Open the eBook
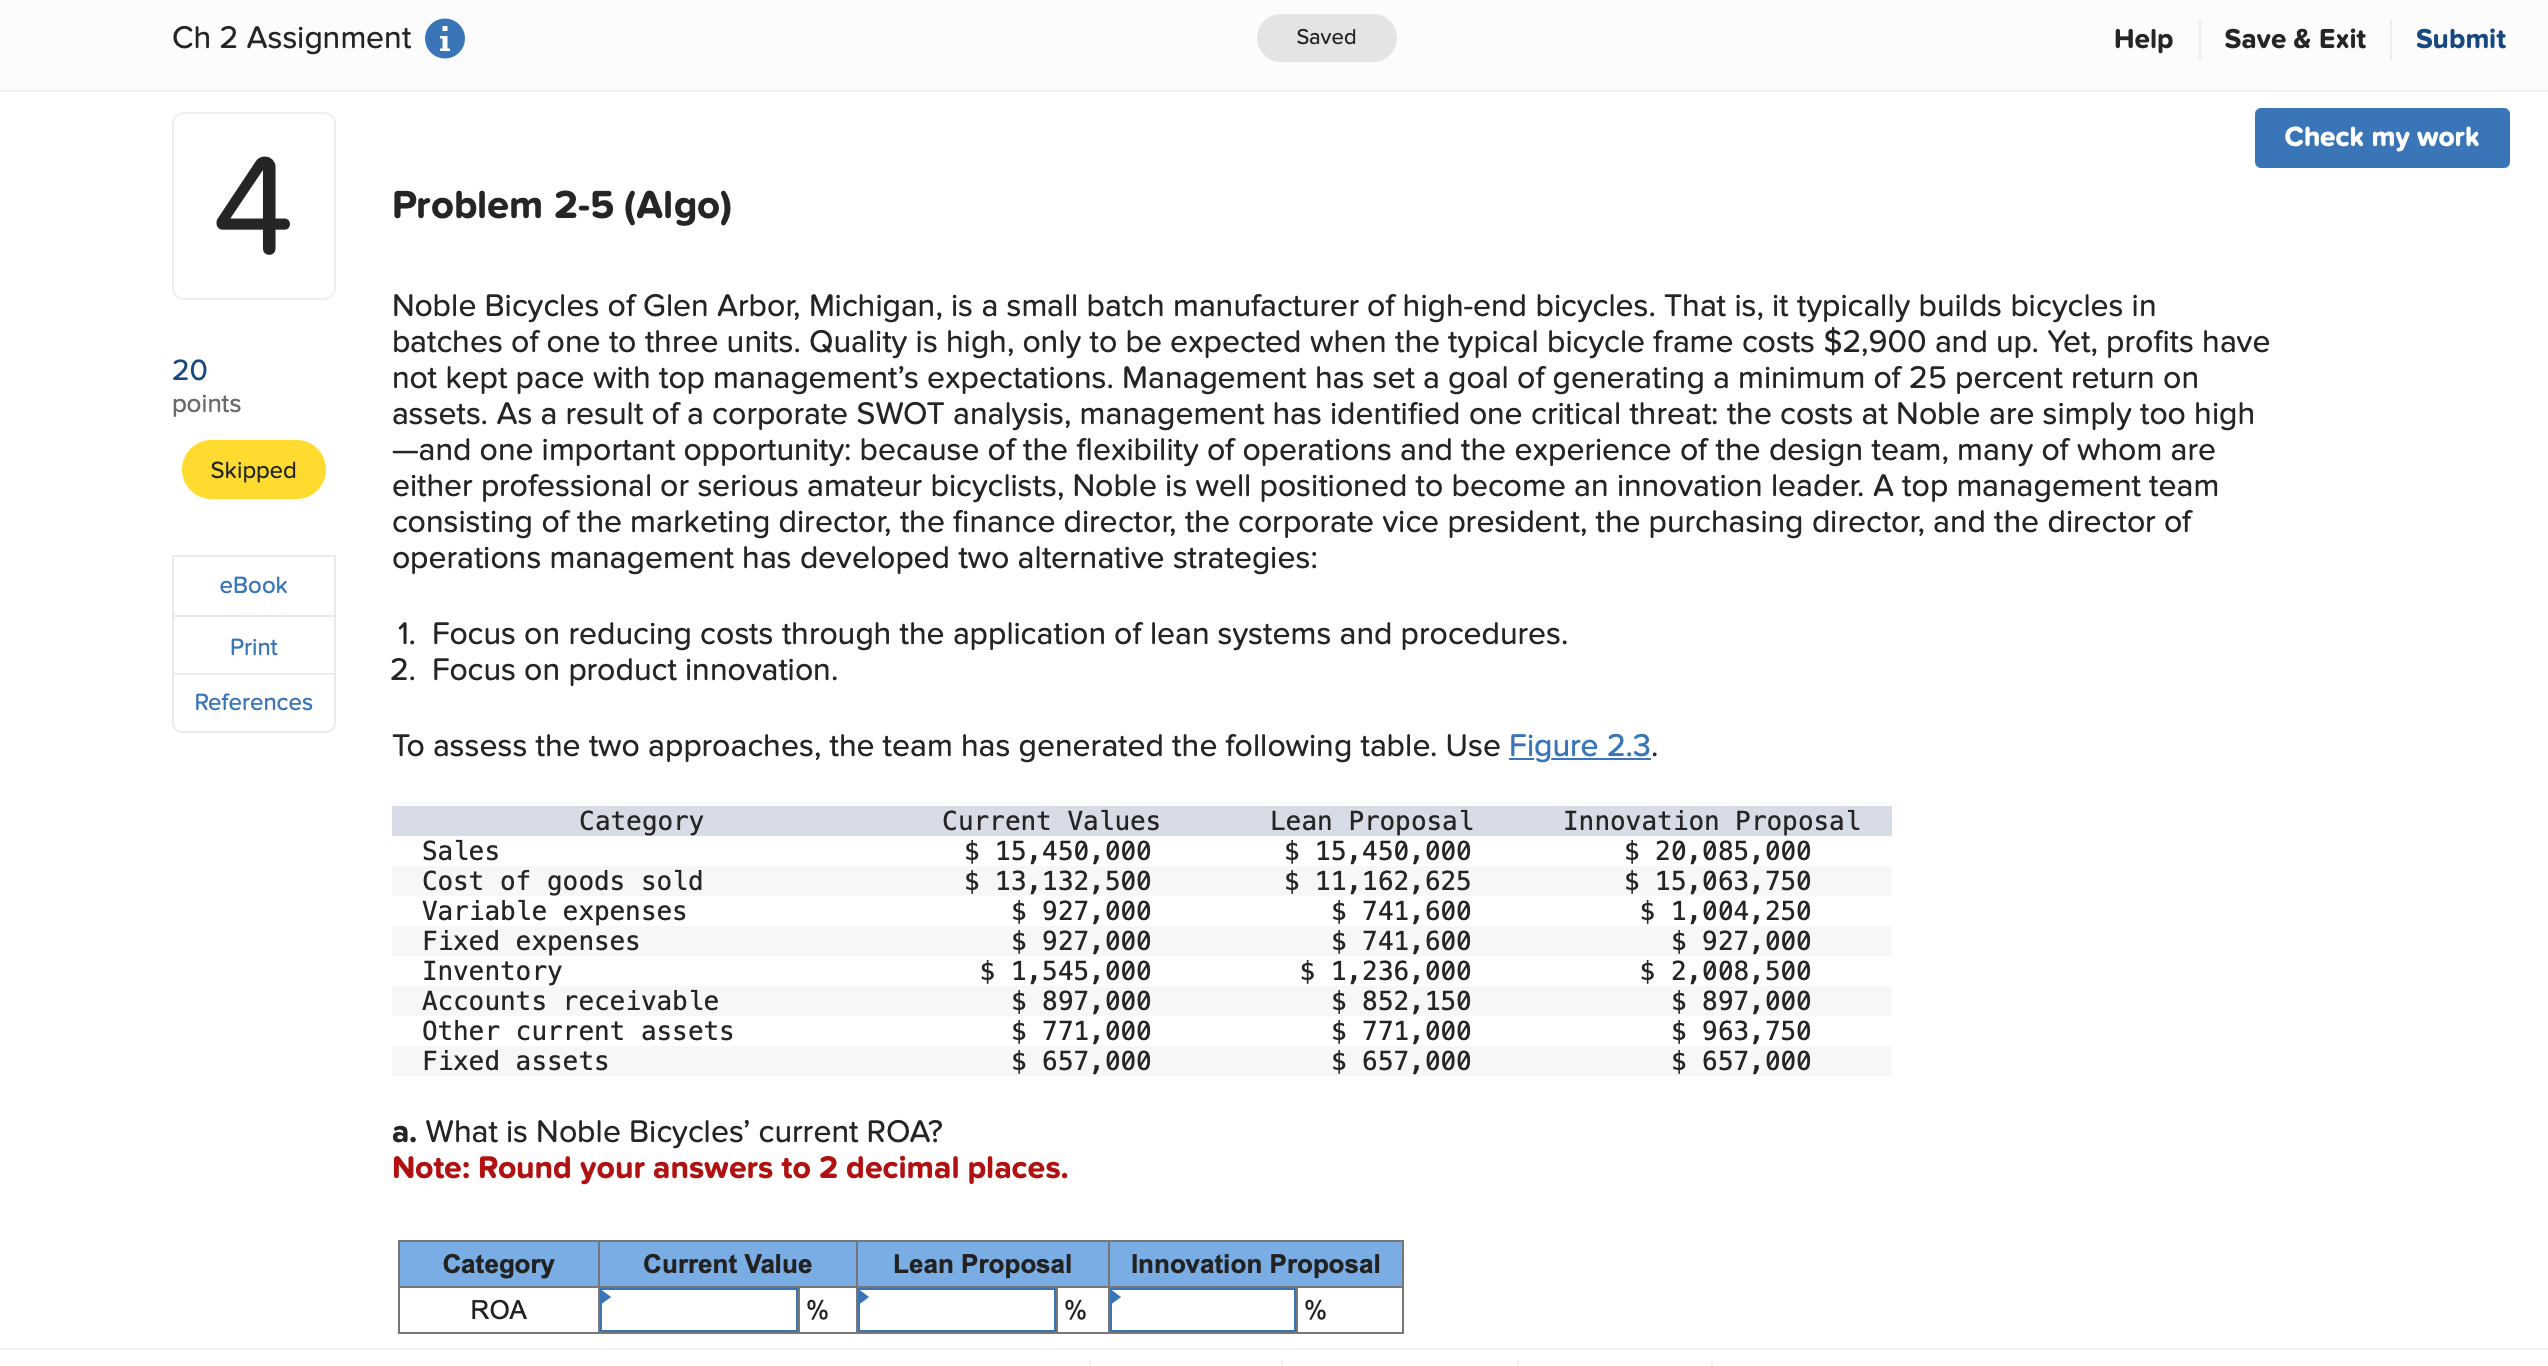This screenshot has height=1366, width=2548. point(252,585)
